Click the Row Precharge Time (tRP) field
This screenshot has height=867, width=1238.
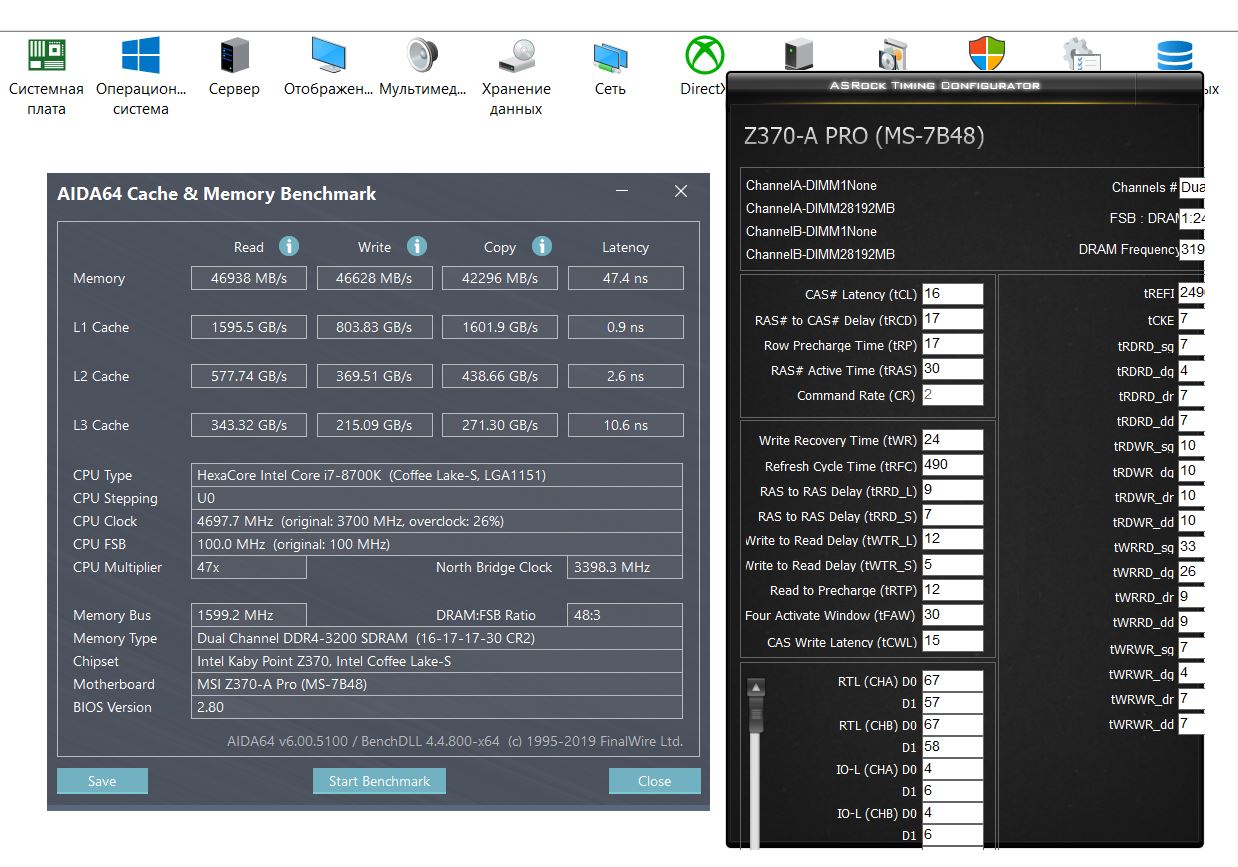(952, 344)
